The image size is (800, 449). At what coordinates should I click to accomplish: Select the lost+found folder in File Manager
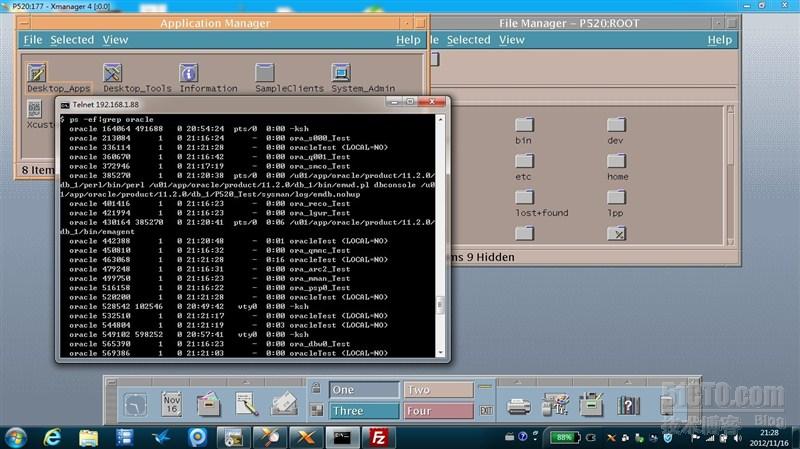[524, 197]
